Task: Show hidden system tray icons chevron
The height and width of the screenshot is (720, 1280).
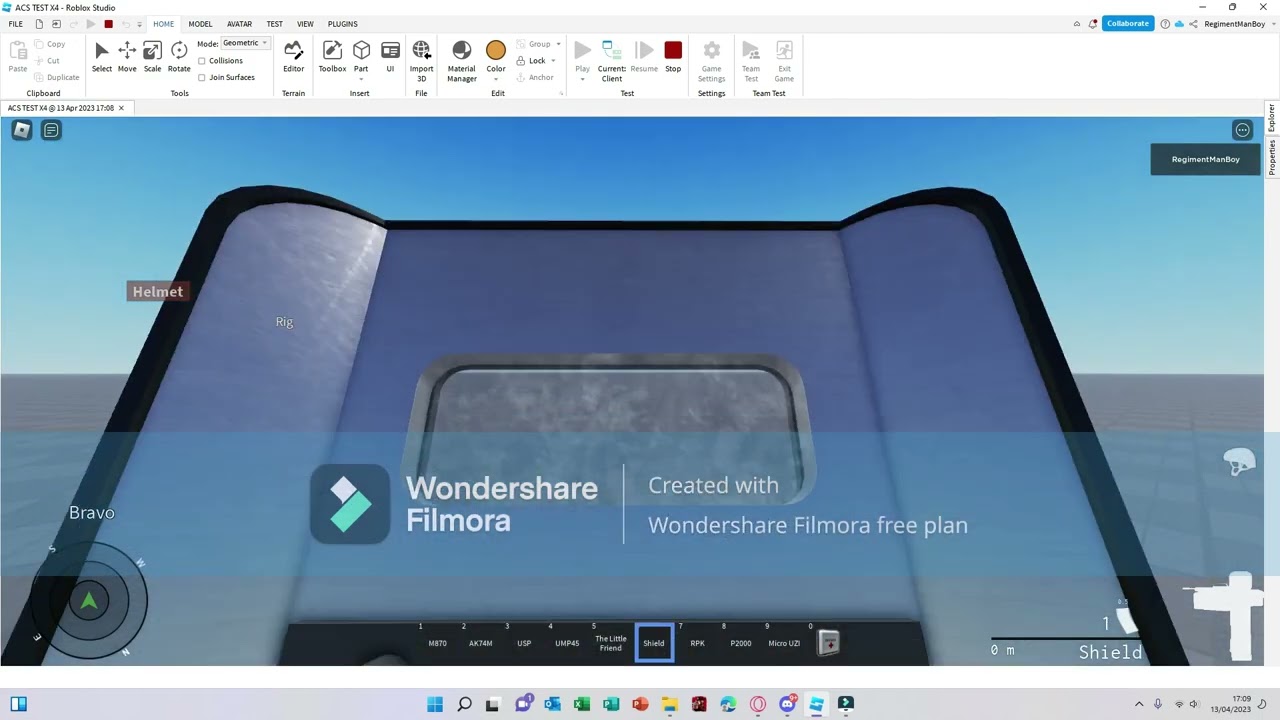Action: [1138, 704]
